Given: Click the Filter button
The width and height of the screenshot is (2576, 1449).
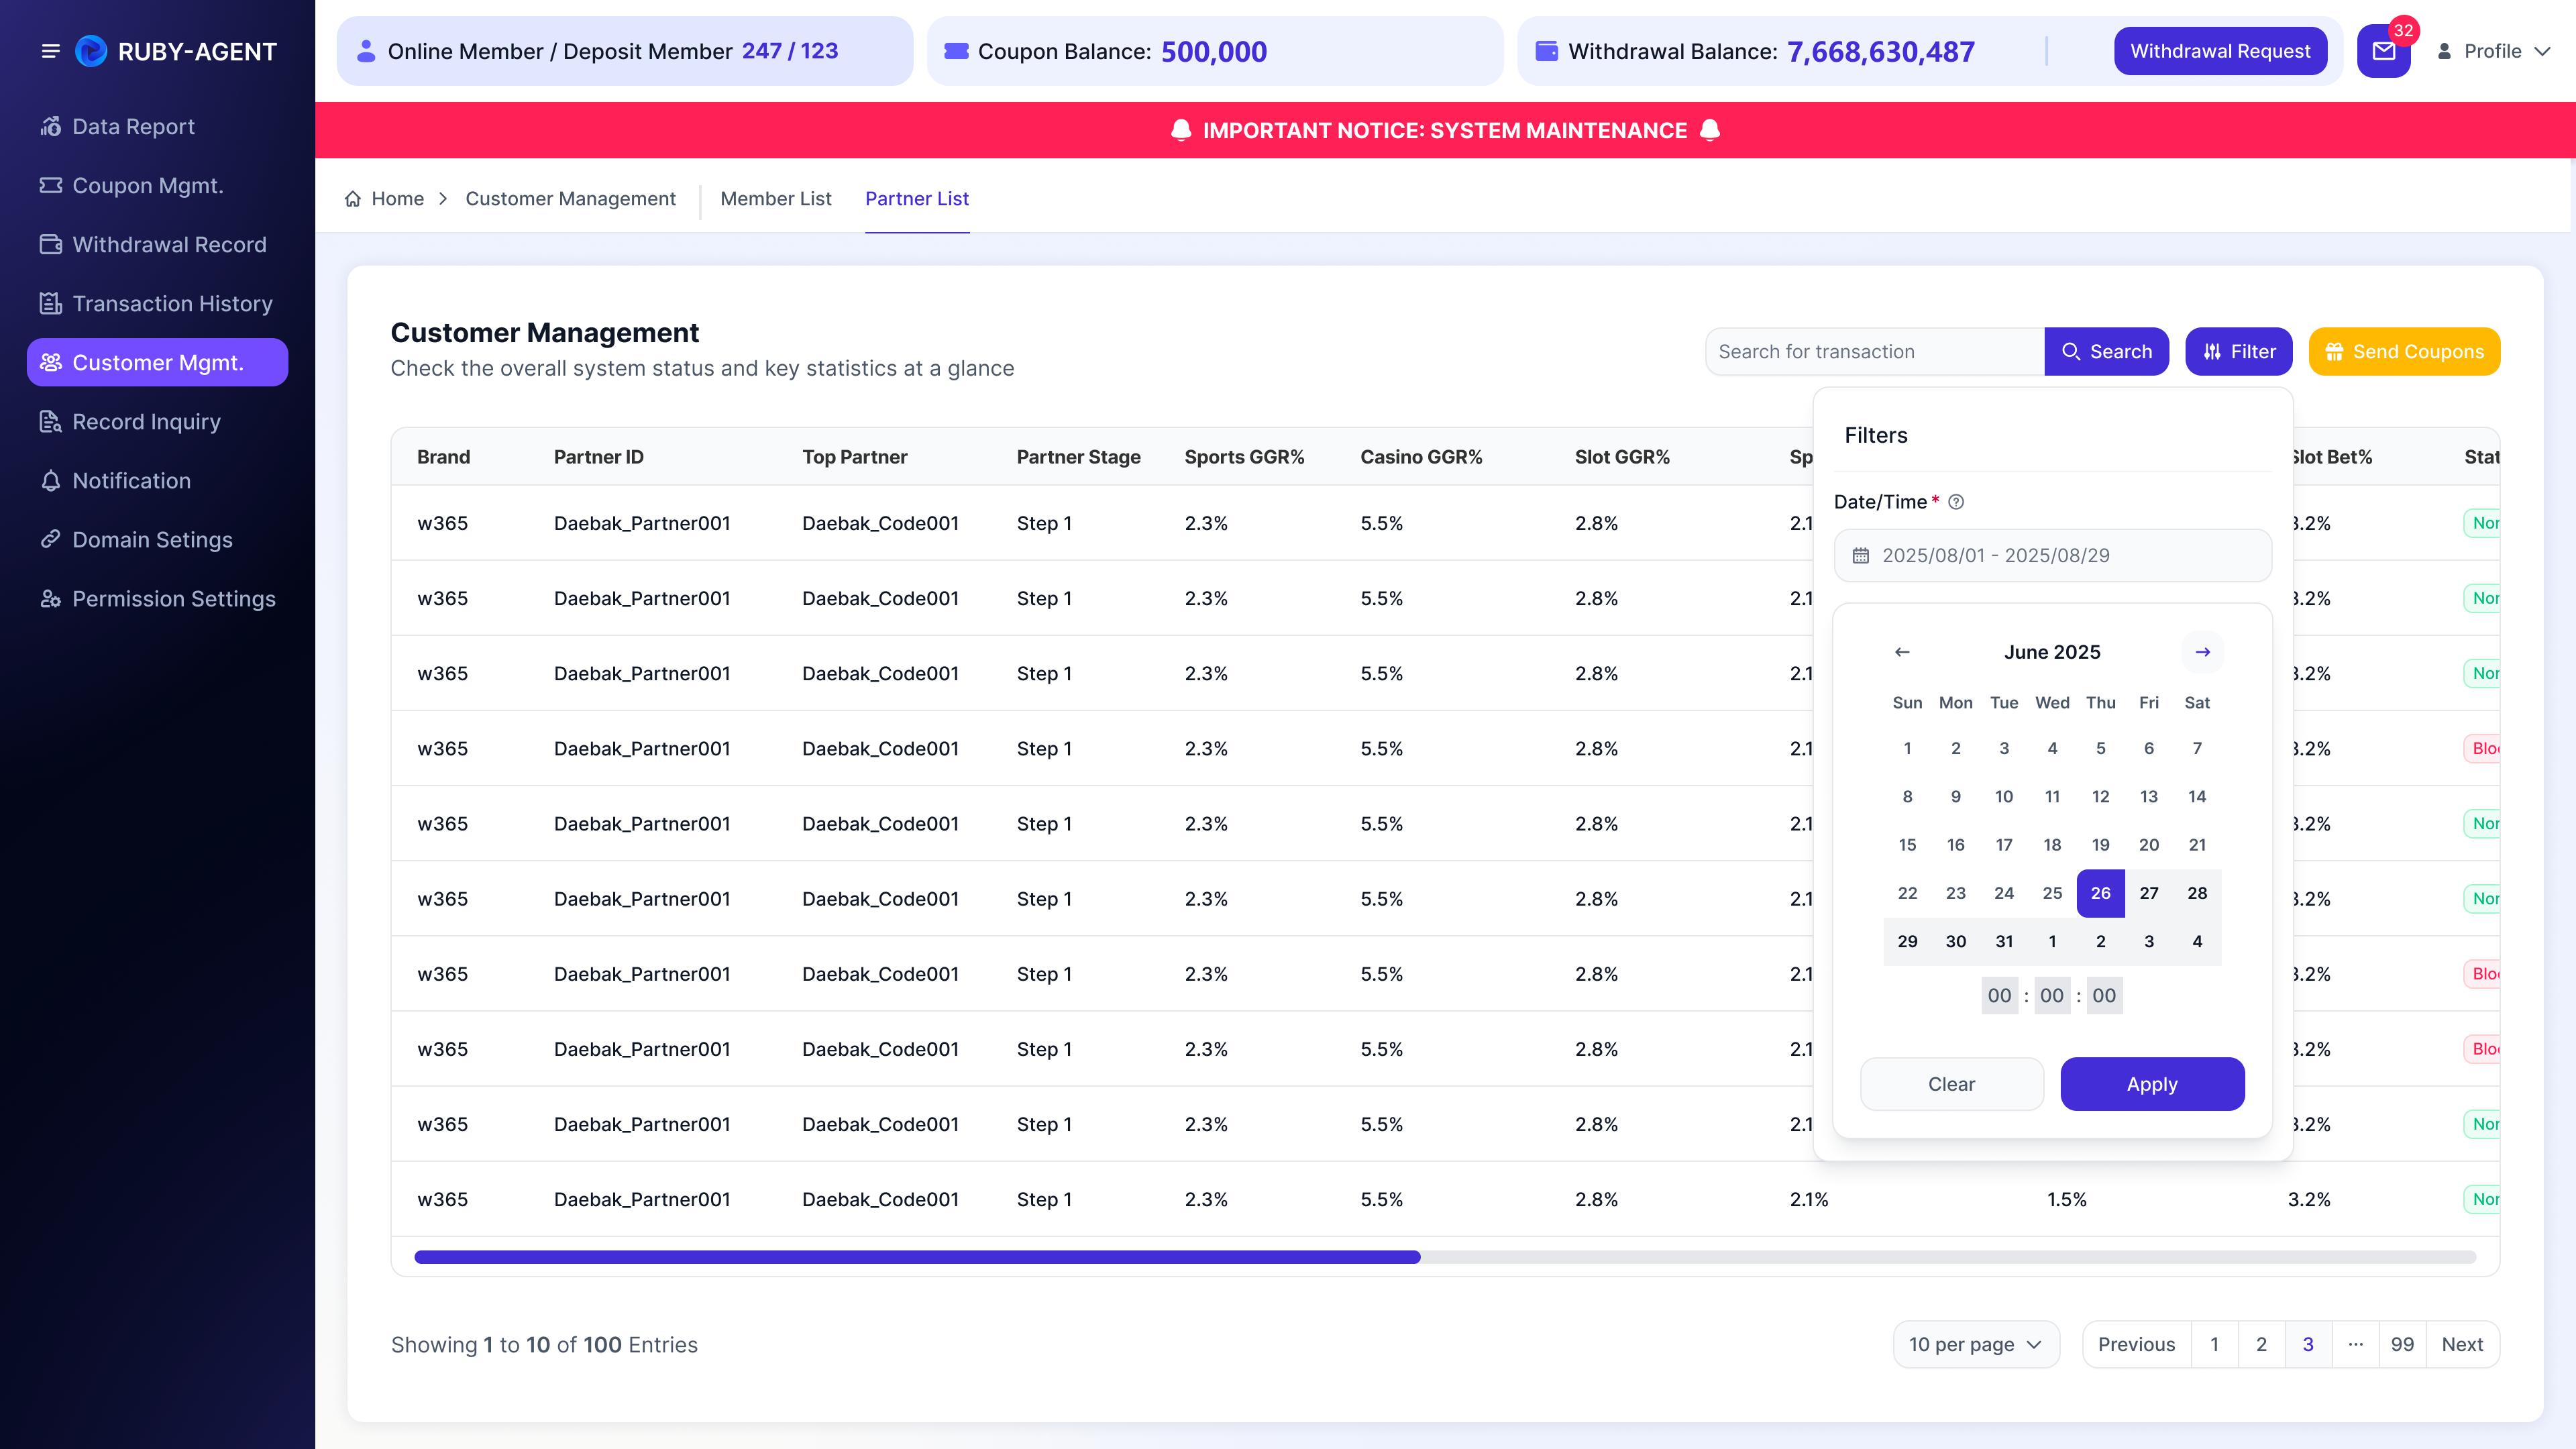Looking at the screenshot, I should (x=2238, y=352).
